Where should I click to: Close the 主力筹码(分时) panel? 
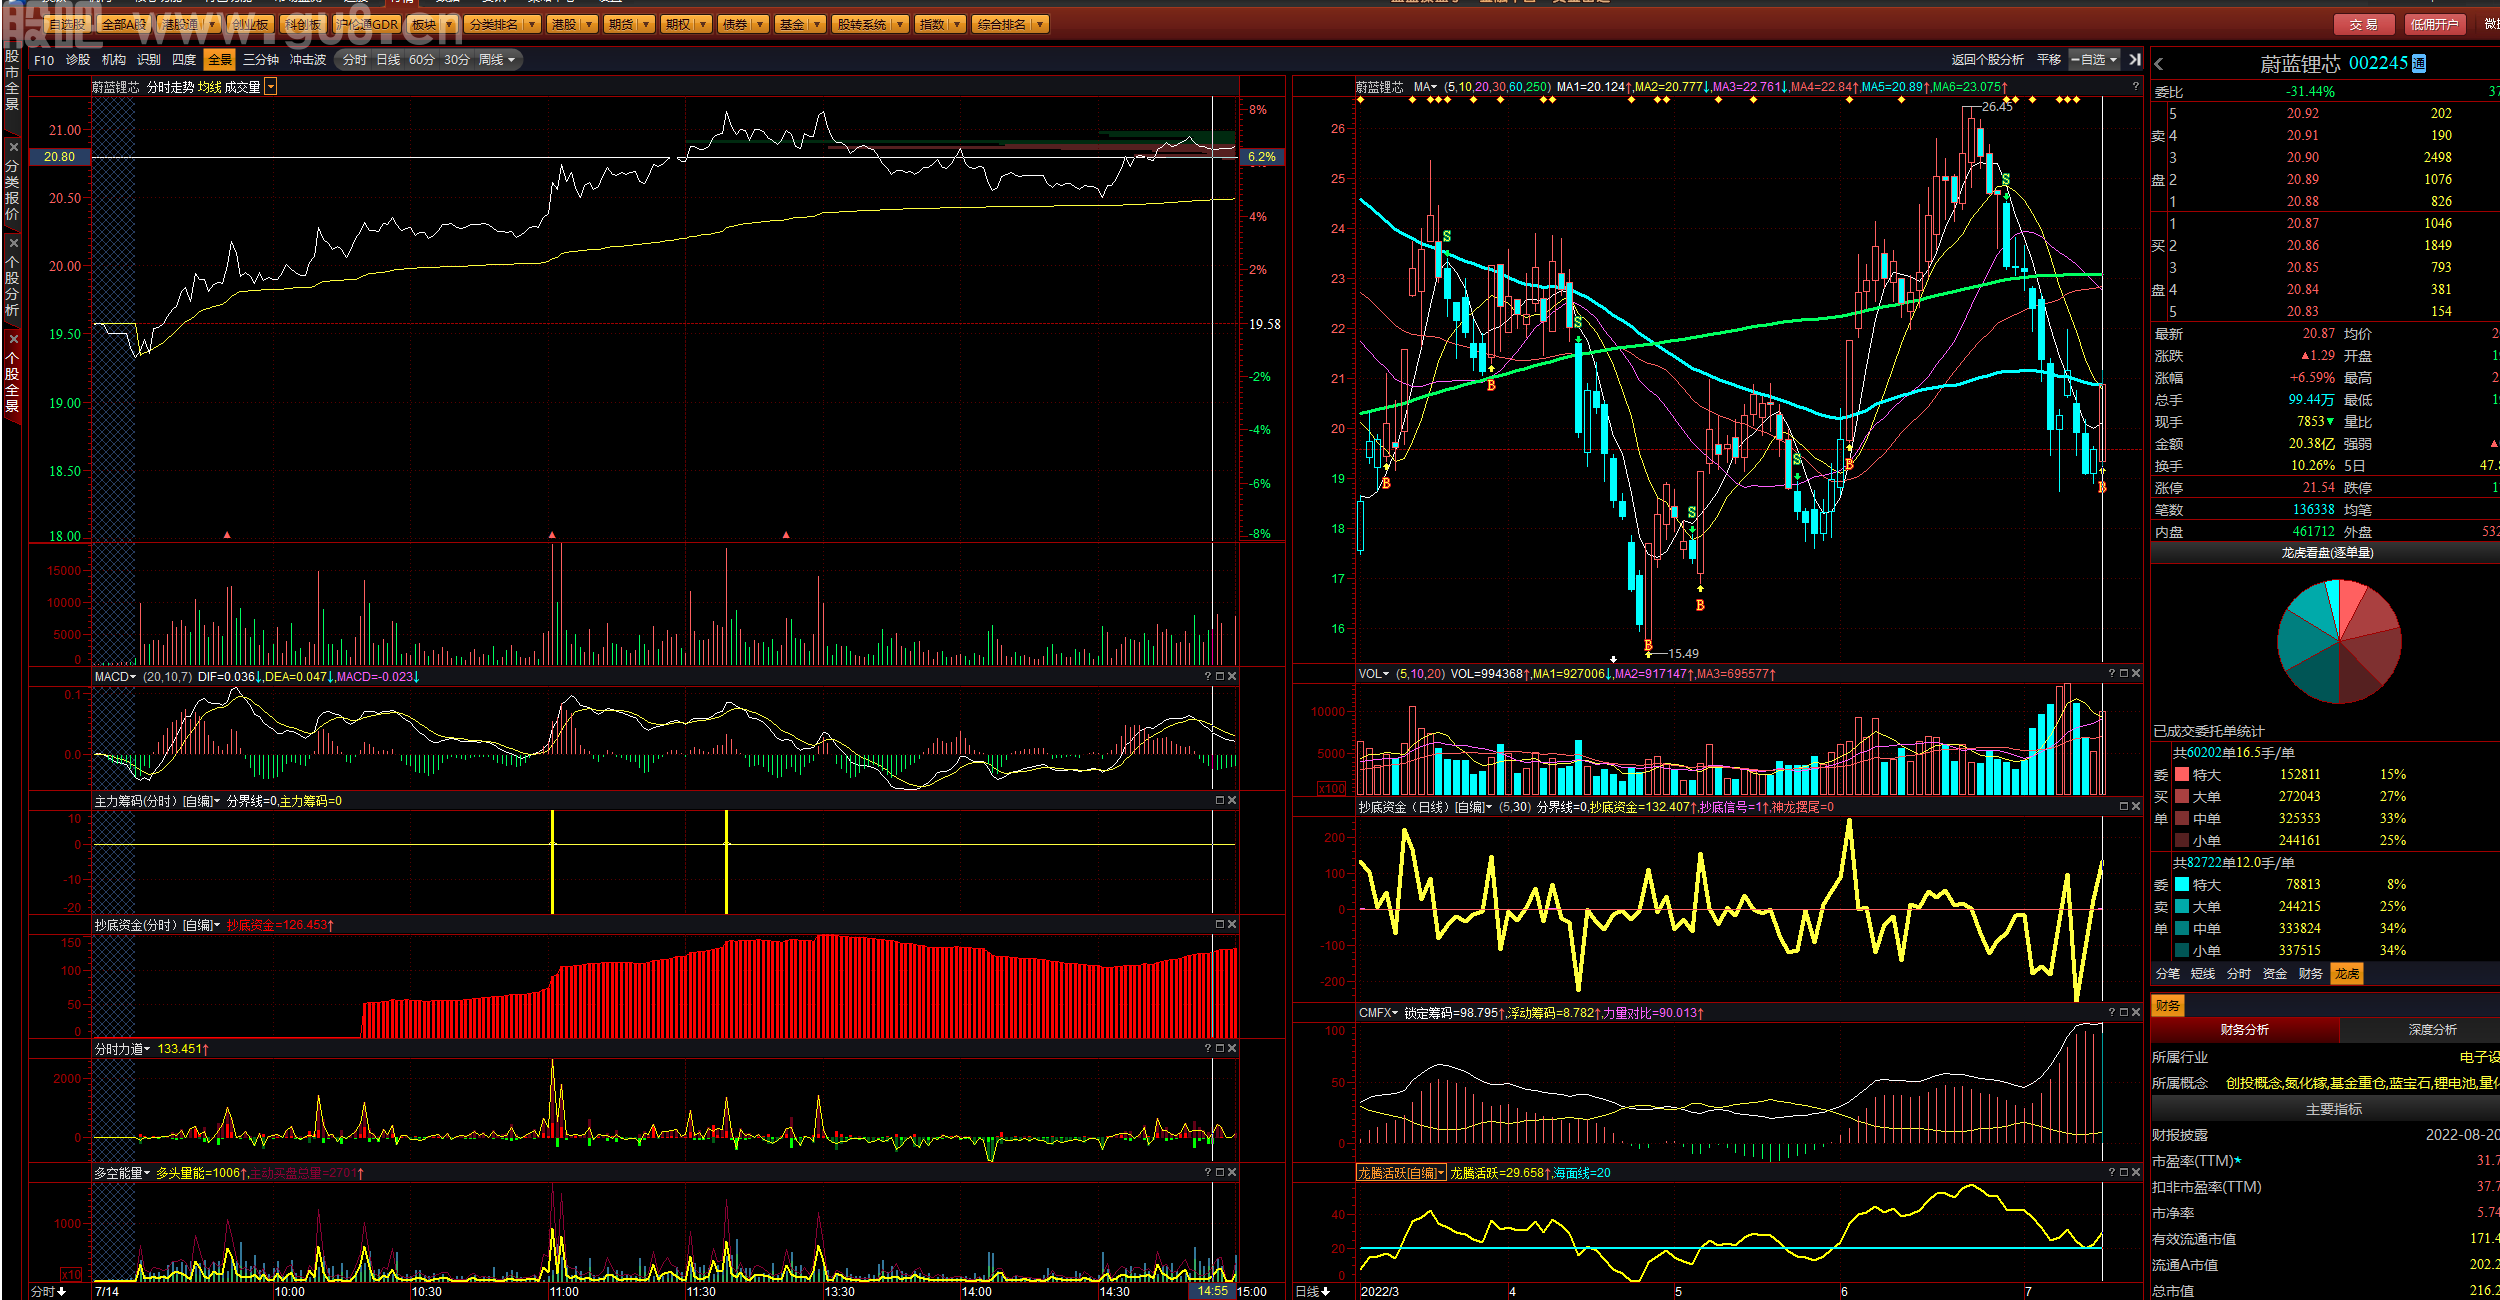click(x=1232, y=800)
